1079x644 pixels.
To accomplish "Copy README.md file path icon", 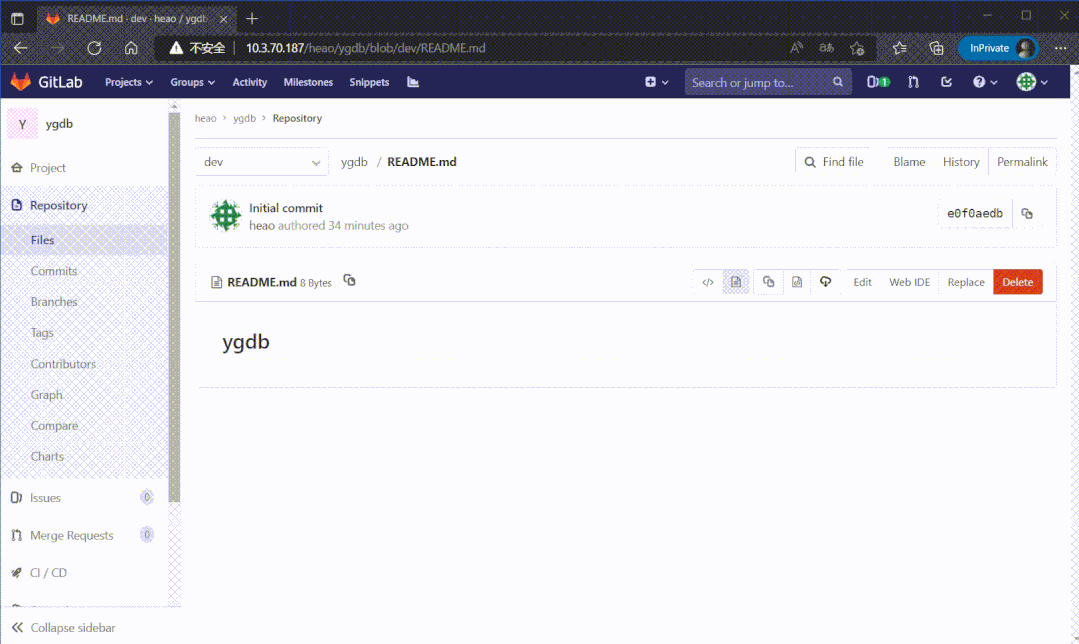I will pos(349,281).
